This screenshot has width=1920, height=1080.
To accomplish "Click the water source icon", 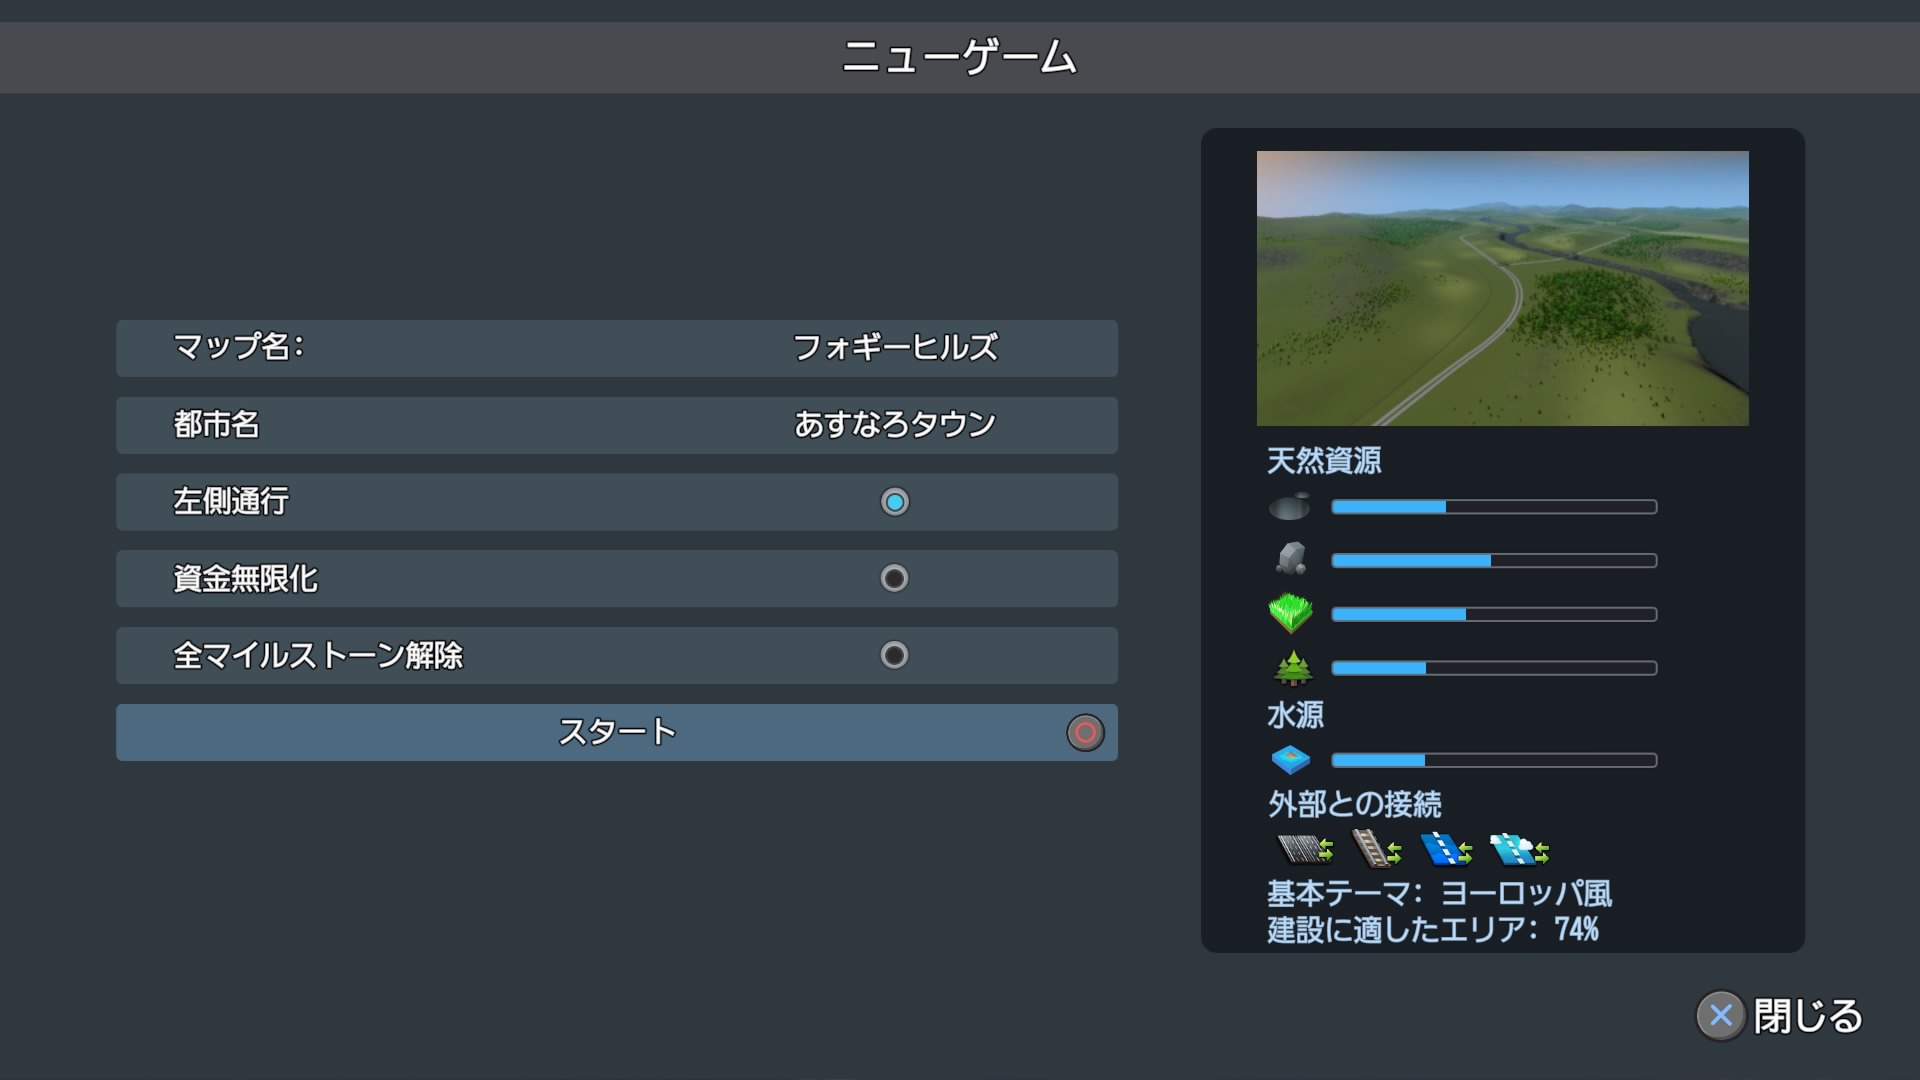I will coord(1290,760).
